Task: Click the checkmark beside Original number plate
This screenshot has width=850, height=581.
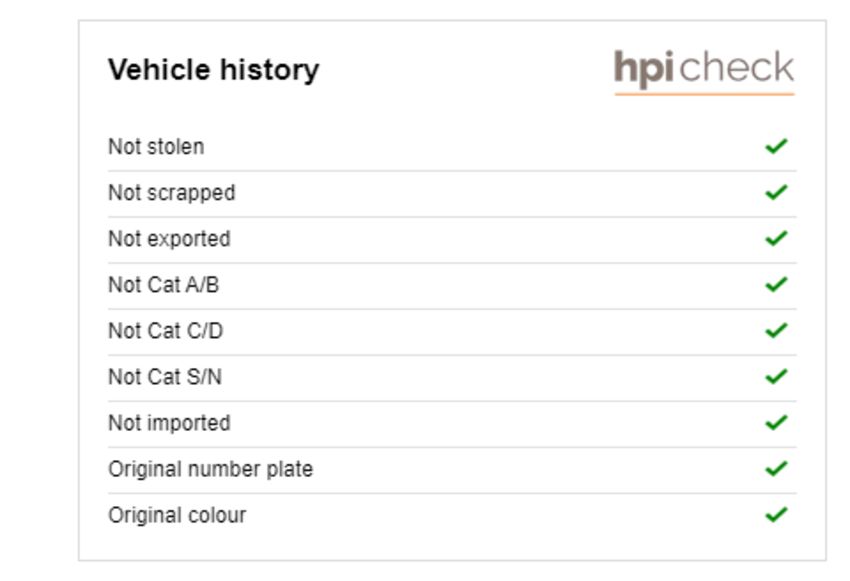Action: coord(776,468)
